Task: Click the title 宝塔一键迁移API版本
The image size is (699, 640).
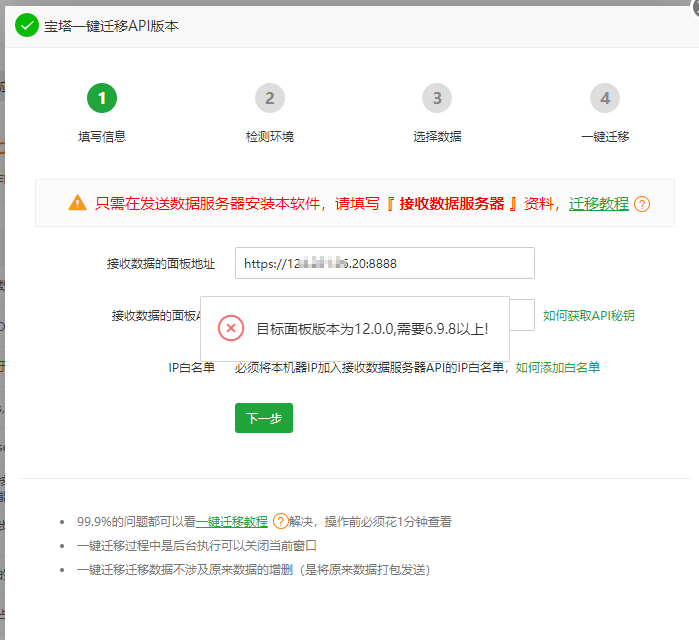Action: pyautogui.click(x=111, y=26)
